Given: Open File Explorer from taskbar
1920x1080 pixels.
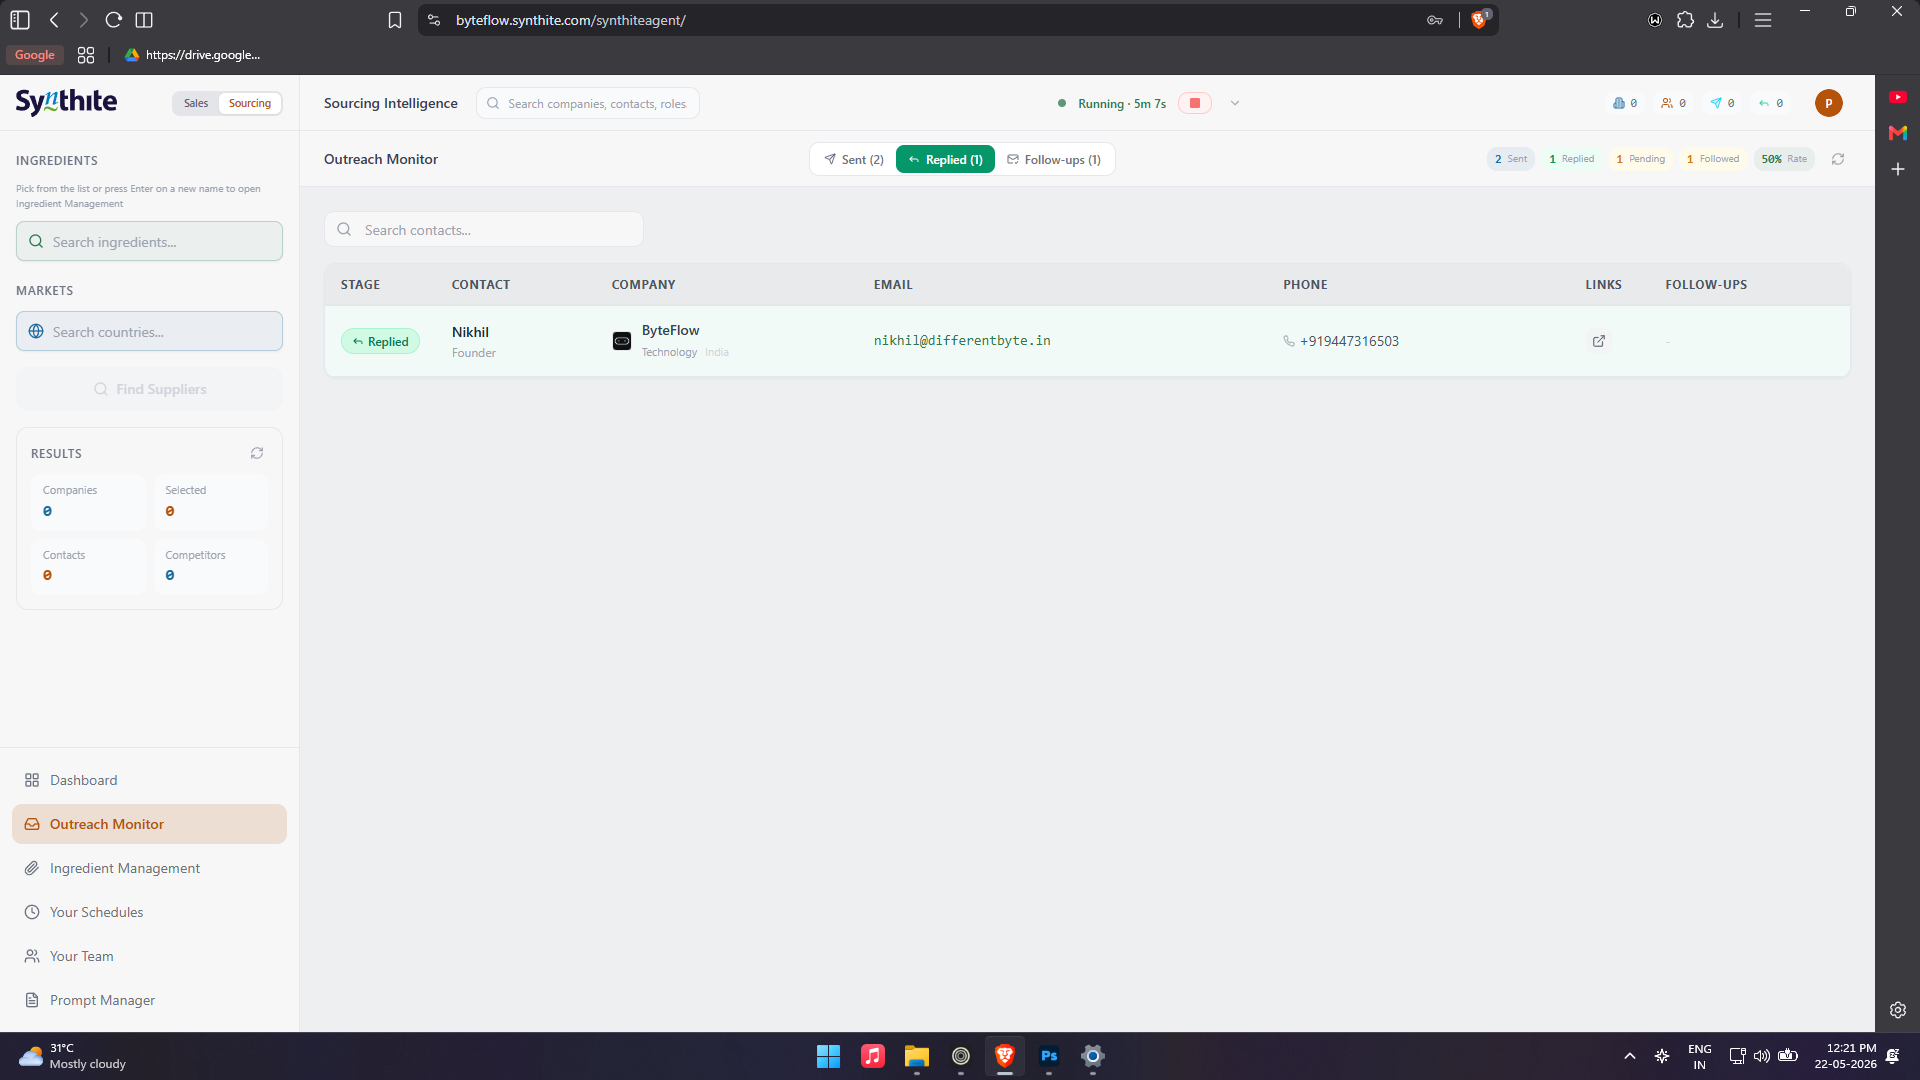Looking at the screenshot, I should (x=917, y=1056).
